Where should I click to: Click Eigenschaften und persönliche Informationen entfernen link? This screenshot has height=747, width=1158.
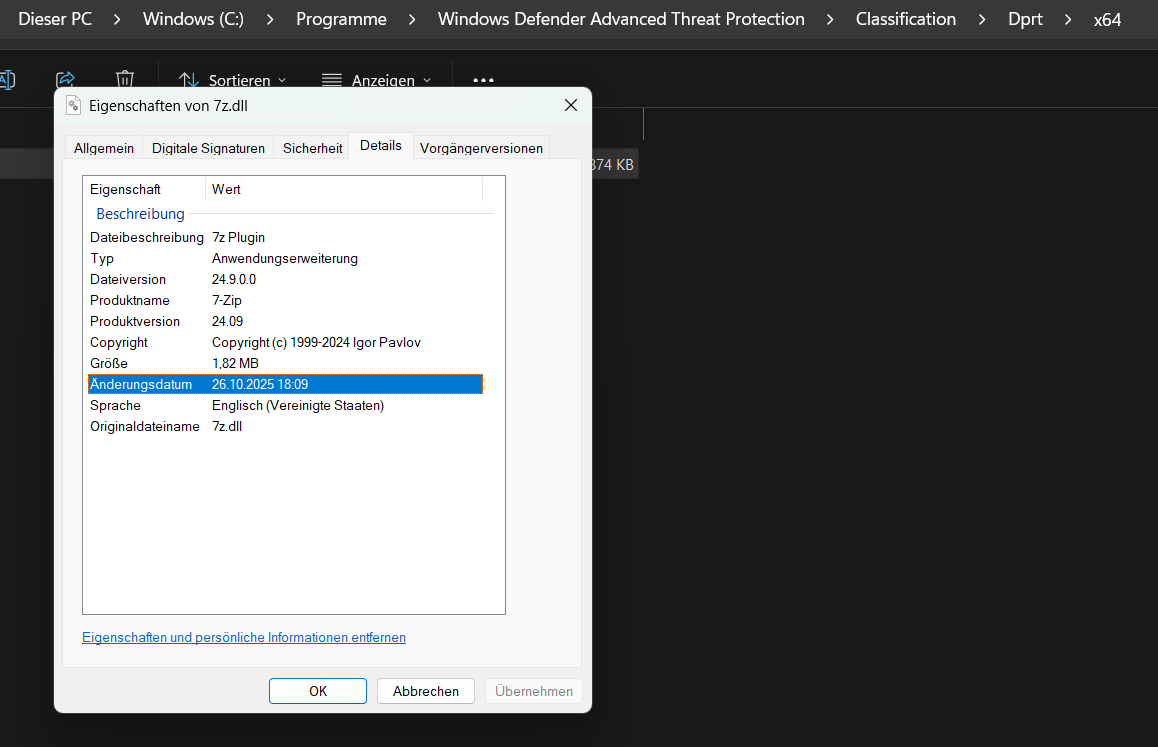coord(244,637)
